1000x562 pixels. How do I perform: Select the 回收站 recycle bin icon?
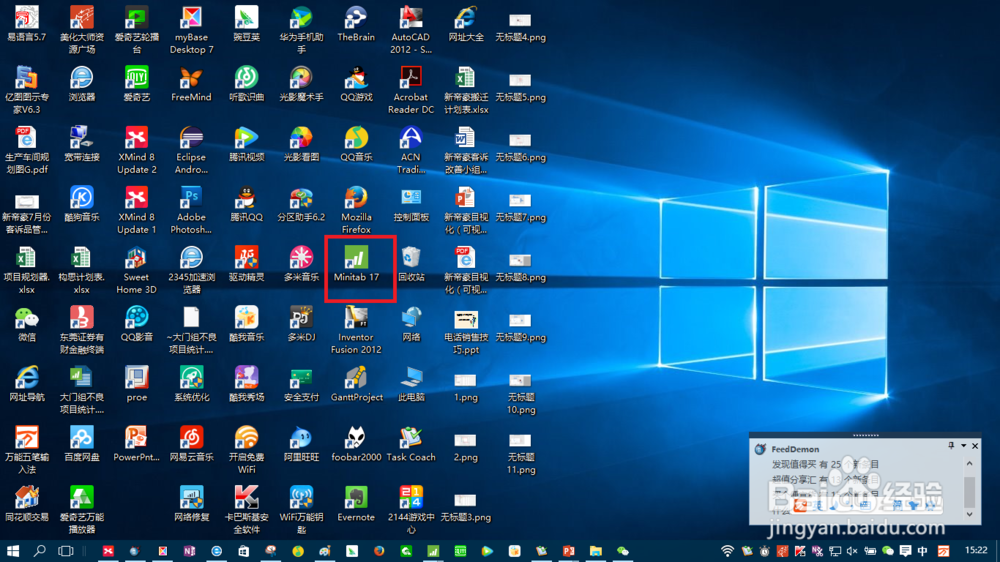coord(411,263)
